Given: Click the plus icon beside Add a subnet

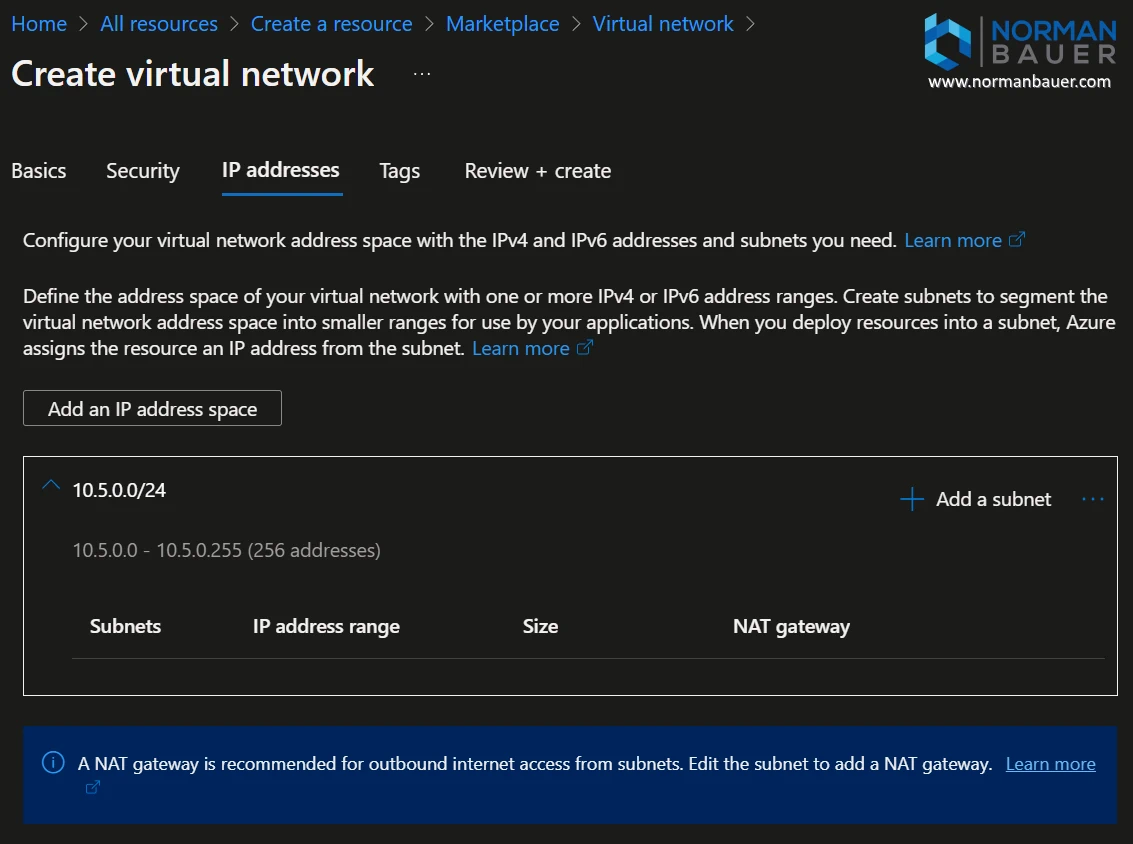Looking at the screenshot, I should tap(911, 500).
